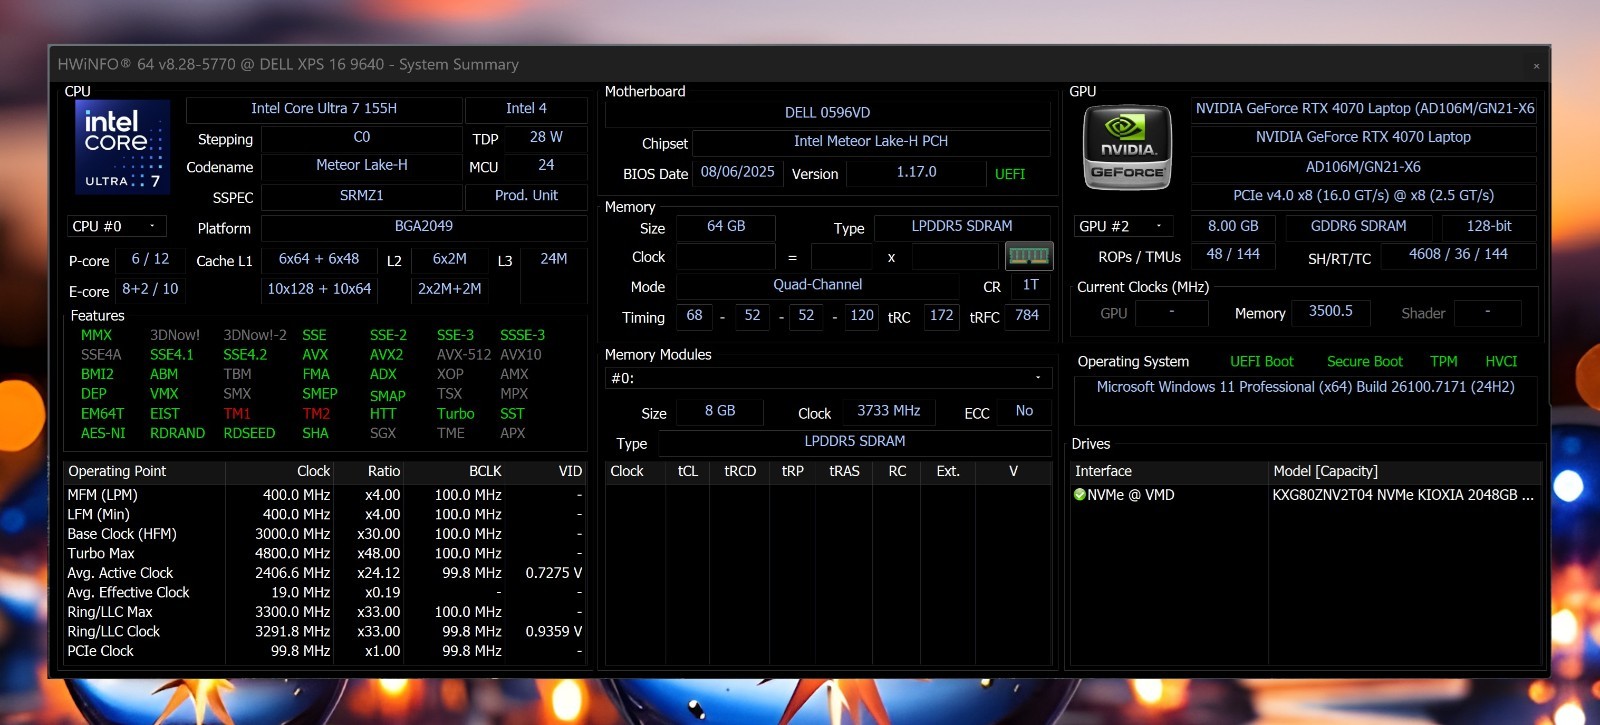Click the AVX2 feature flag
The image size is (1600, 725).
pyautogui.click(x=386, y=355)
